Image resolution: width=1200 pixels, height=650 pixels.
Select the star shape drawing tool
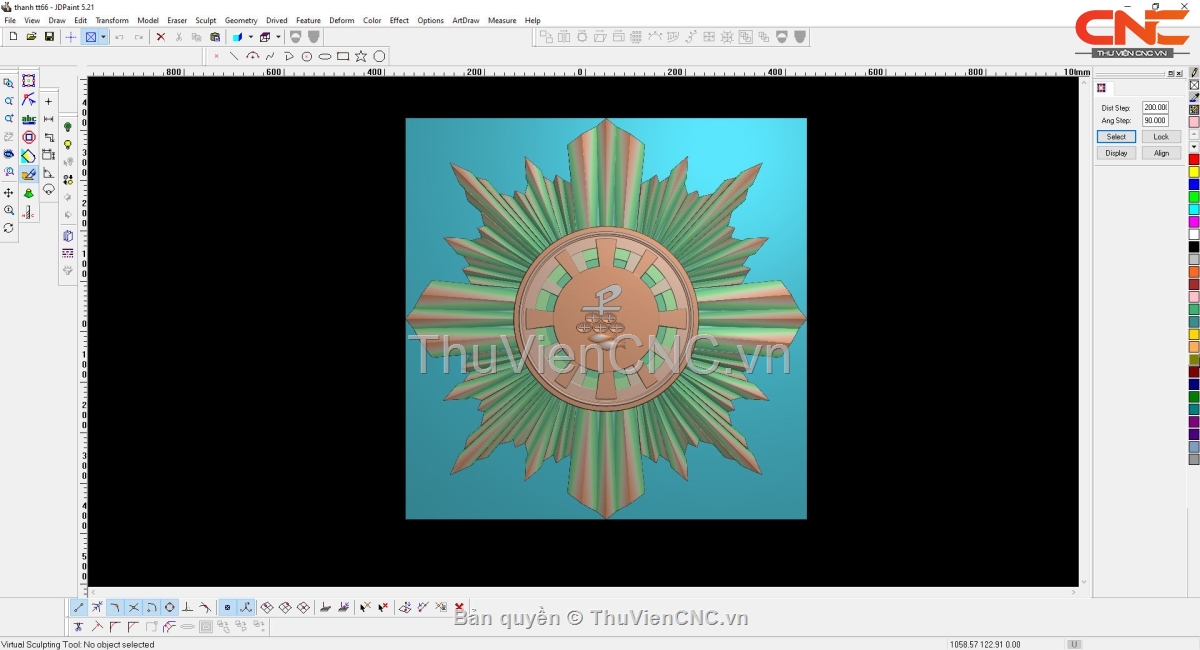(x=361, y=56)
